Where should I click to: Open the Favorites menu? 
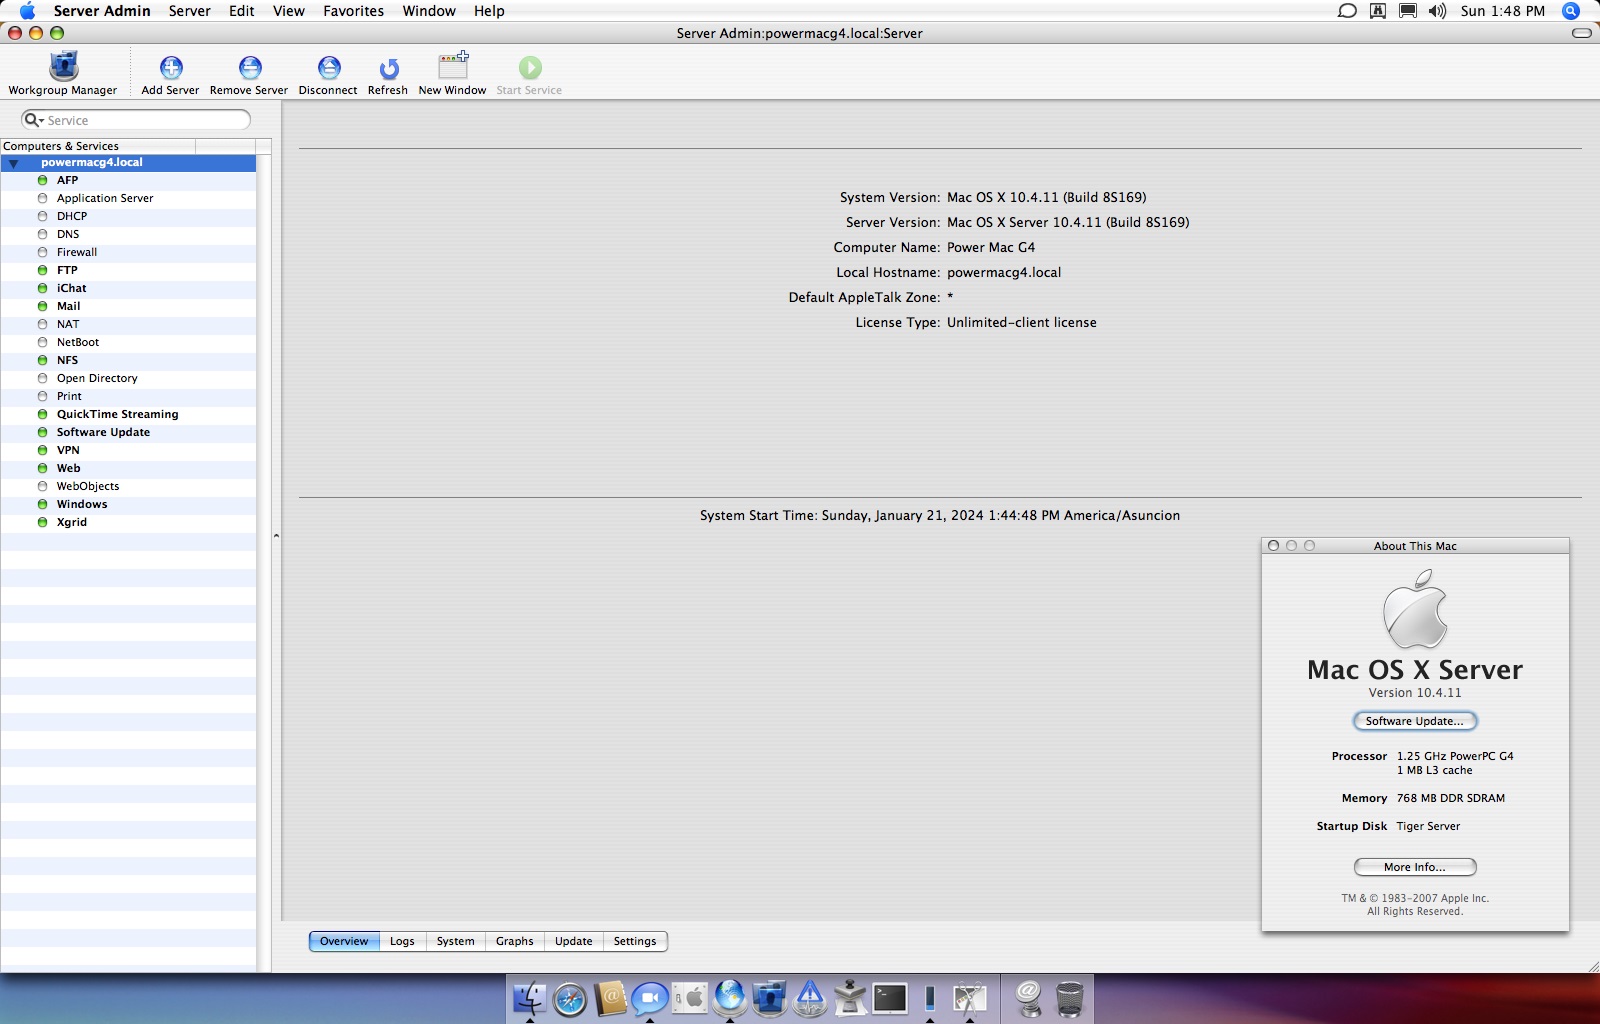(353, 11)
